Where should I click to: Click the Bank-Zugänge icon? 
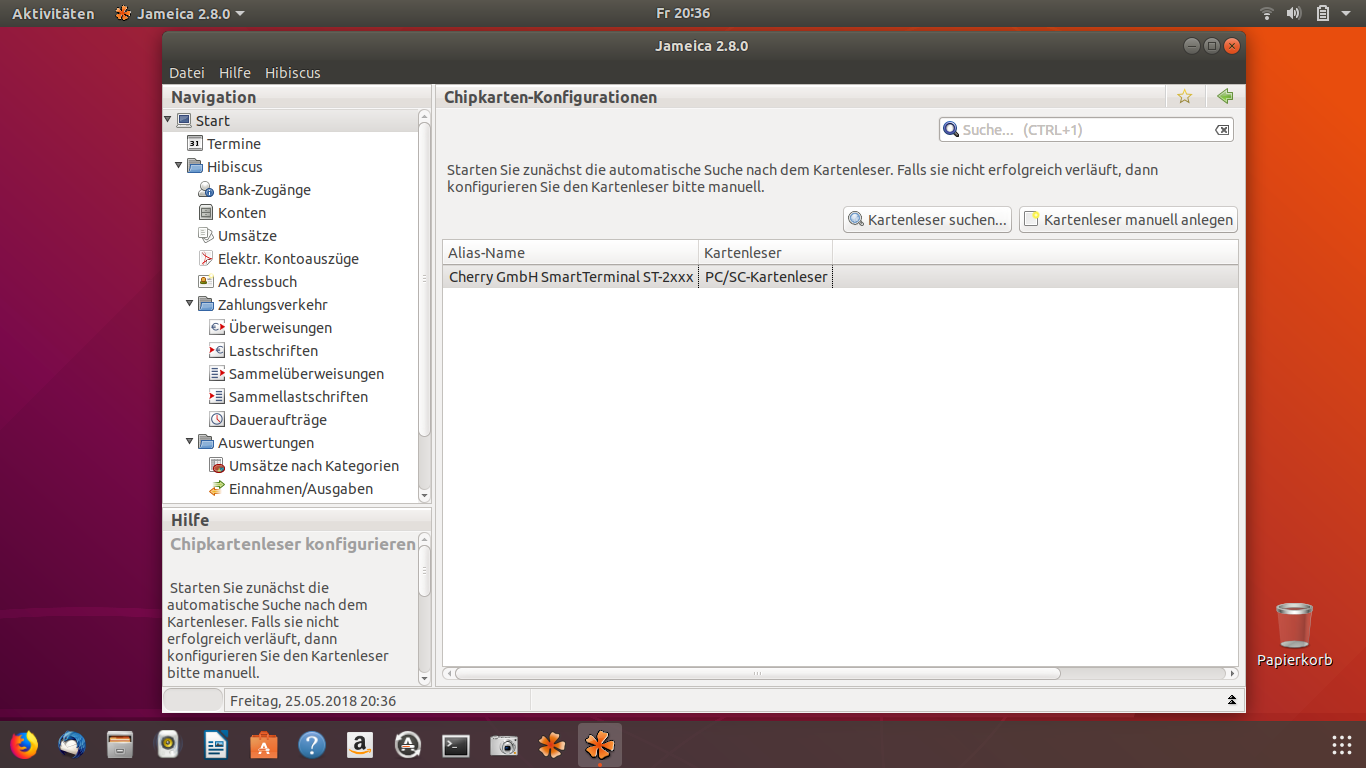point(206,189)
